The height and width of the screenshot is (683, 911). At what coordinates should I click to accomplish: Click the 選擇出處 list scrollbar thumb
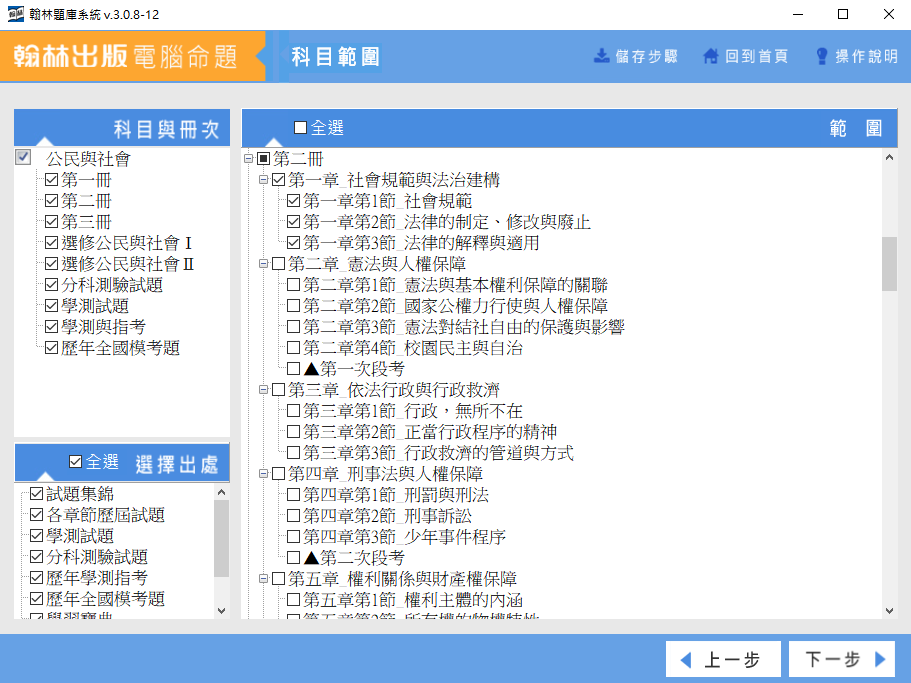[221, 538]
